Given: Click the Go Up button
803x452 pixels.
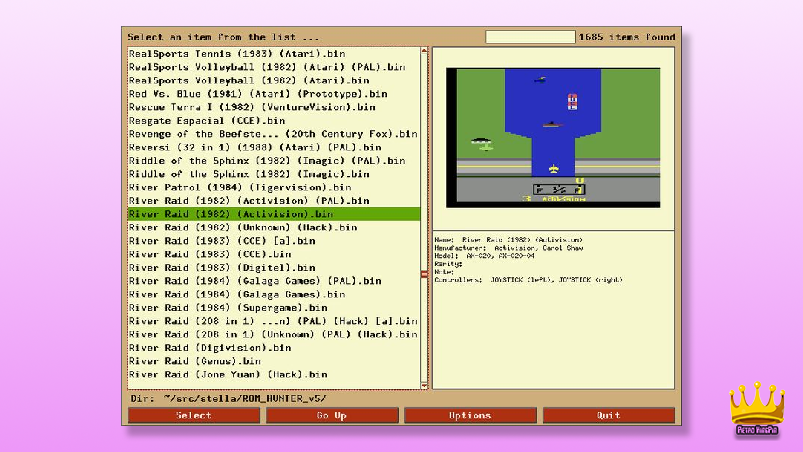Looking at the screenshot, I should coord(332,415).
